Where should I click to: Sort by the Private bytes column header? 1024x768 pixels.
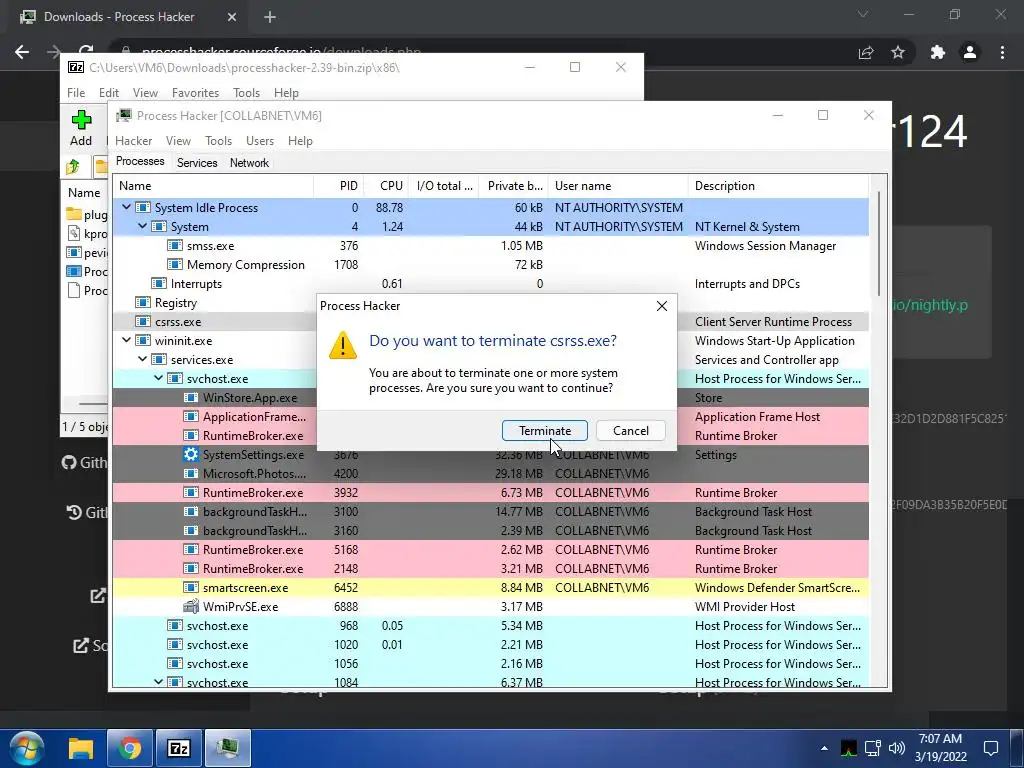[513, 185]
